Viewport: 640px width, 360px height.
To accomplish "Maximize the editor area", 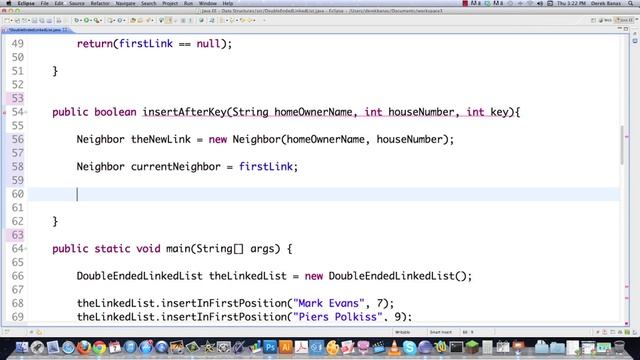I will coord(626,29).
